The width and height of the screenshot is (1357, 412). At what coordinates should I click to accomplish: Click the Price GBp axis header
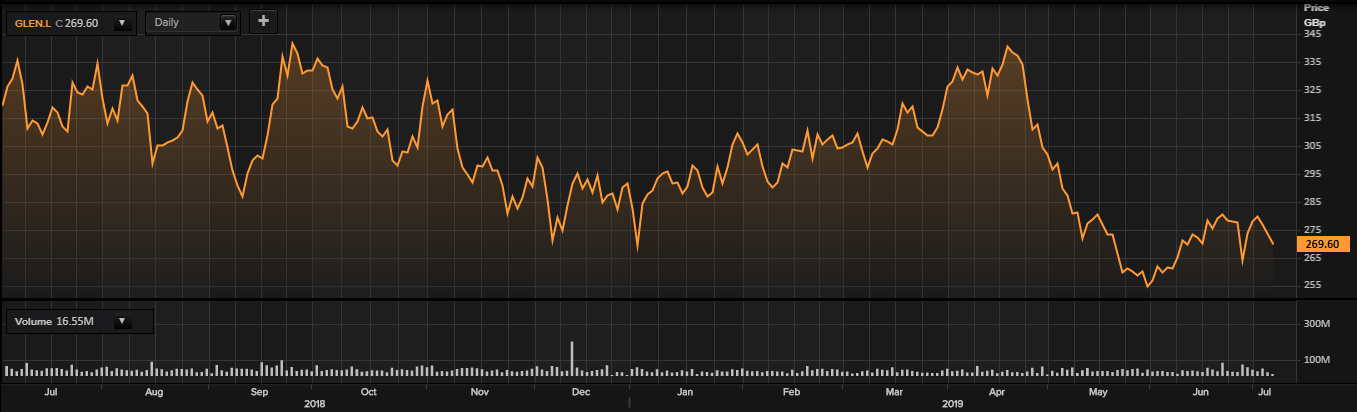(1315, 13)
